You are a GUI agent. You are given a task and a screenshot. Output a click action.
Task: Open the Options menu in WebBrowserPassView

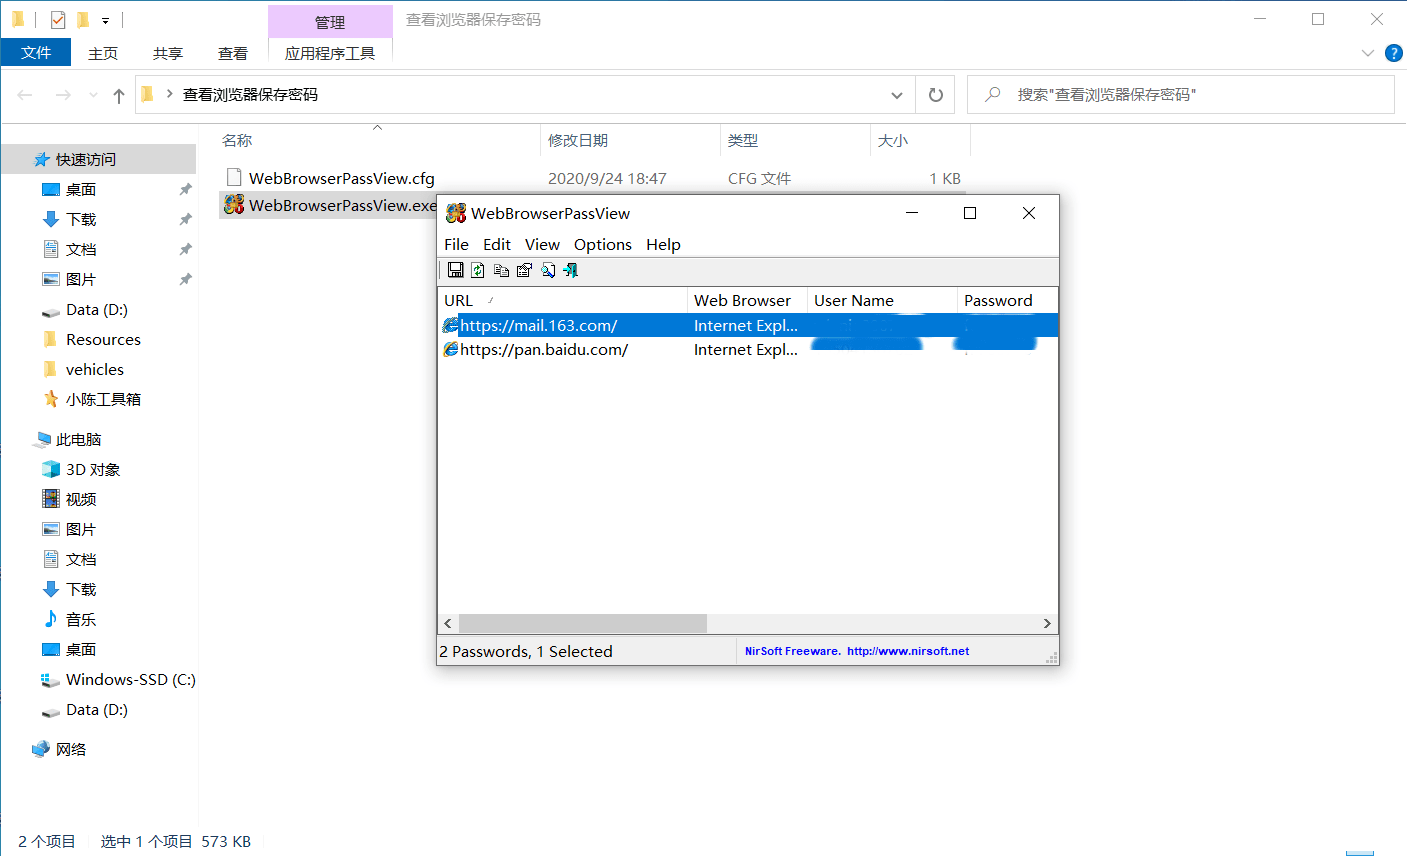click(603, 244)
